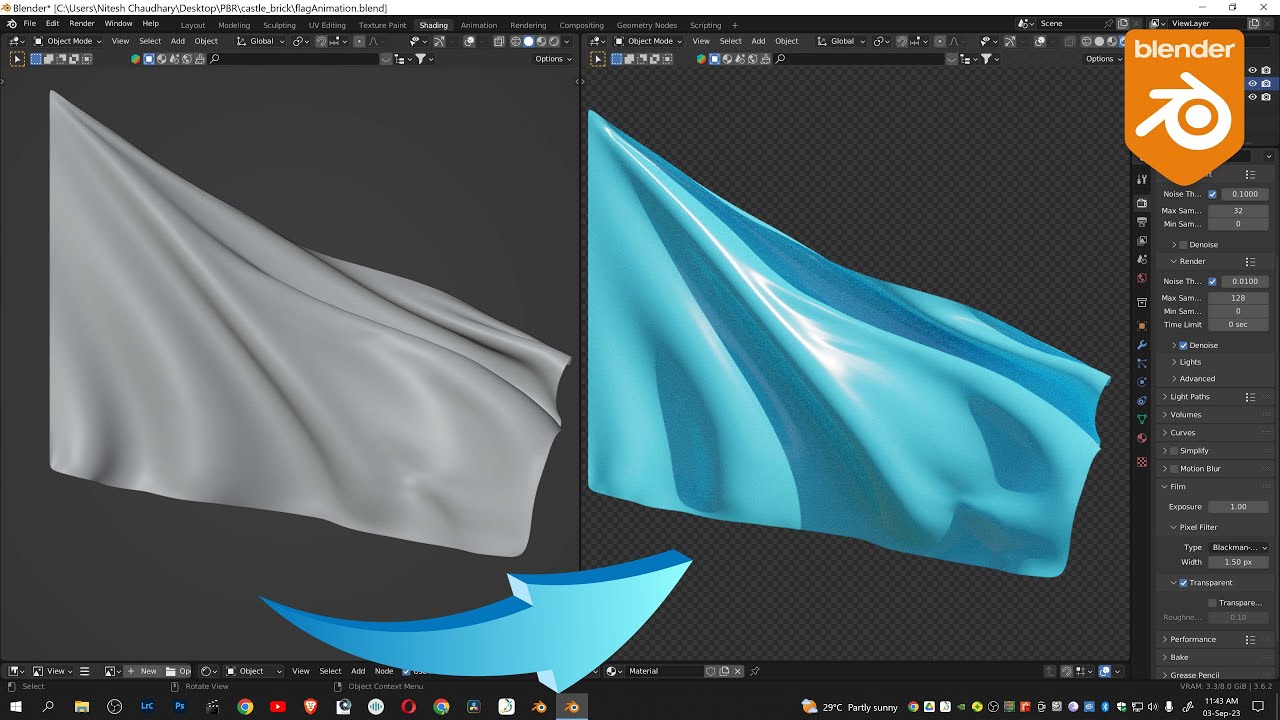The width and height of the screenshot is (1280, 720).
Task: Enable the Simplify checkbox
Action: point(1175,451)
